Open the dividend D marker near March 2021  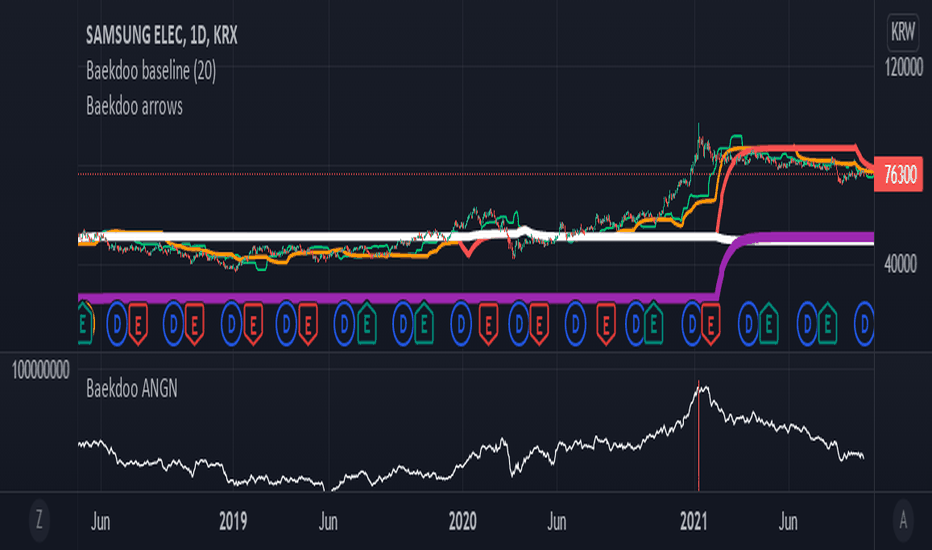(x=748, y=324)
